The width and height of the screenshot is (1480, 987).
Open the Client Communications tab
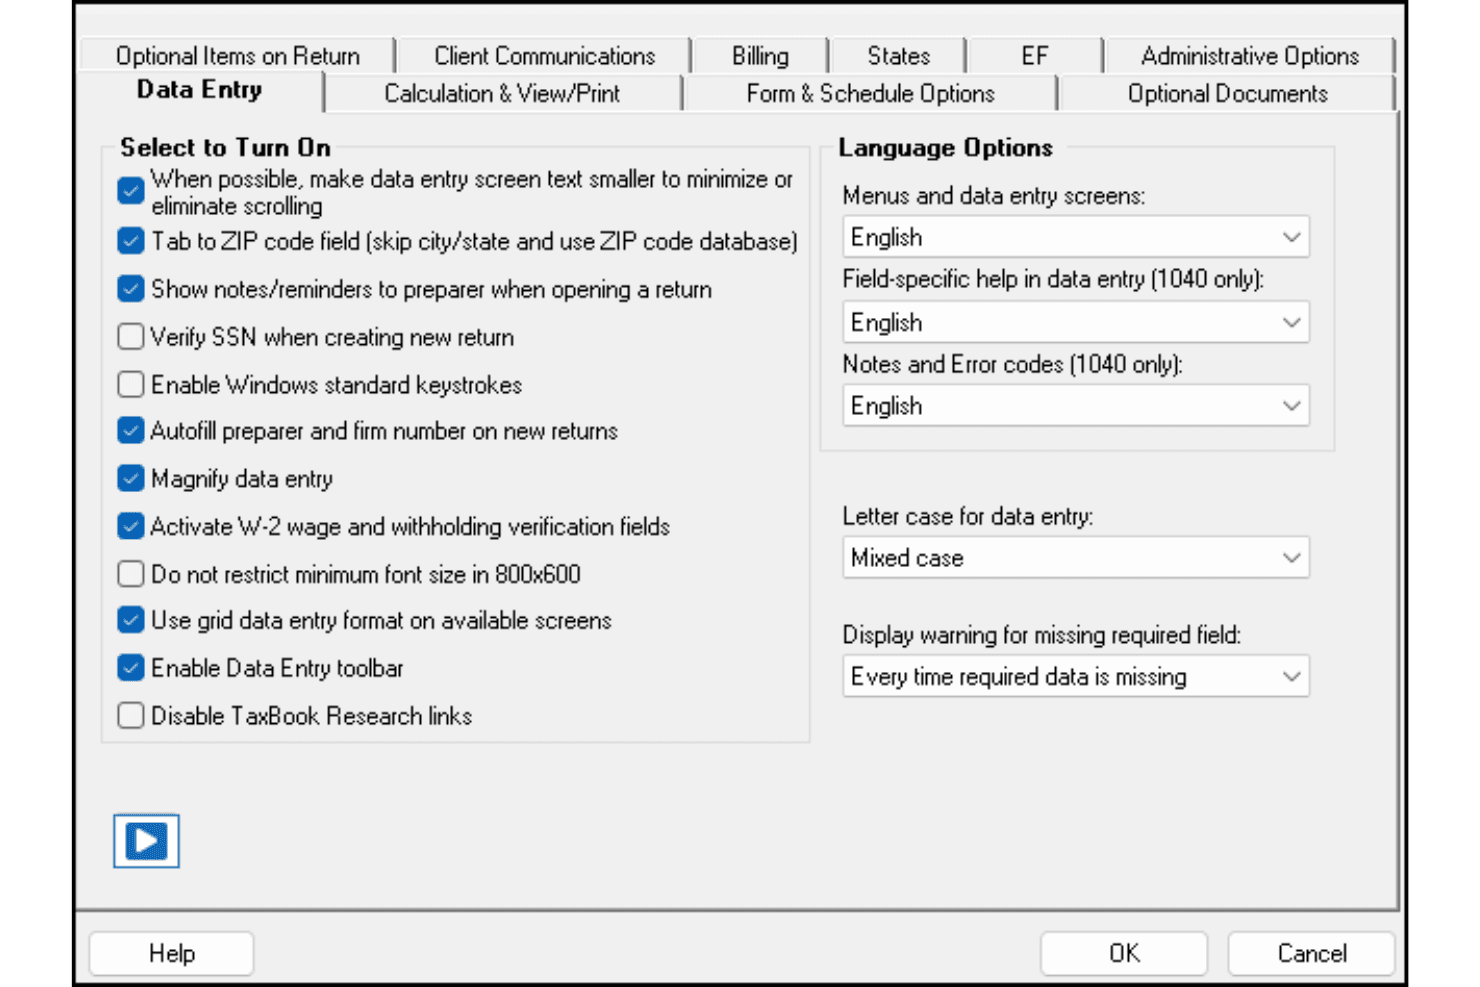tap(545, 56)
